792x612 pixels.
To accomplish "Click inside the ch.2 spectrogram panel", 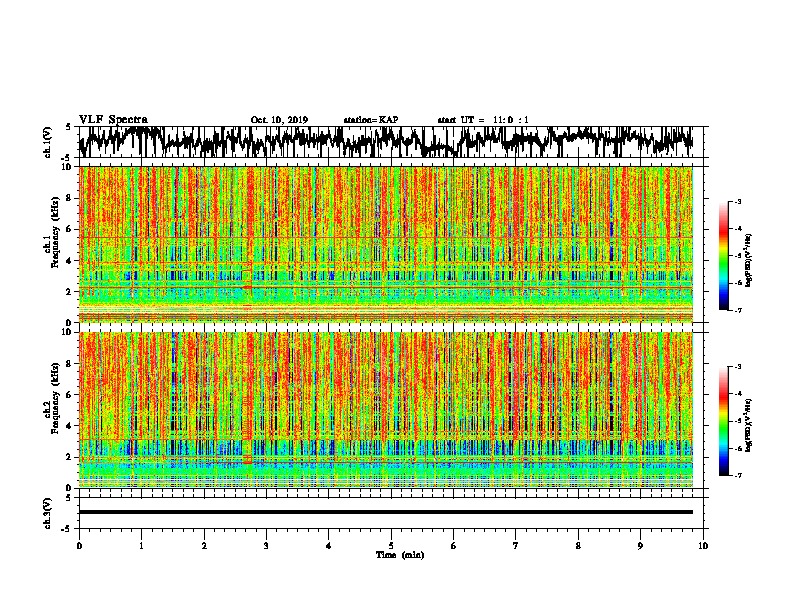I will pos(386,410).
